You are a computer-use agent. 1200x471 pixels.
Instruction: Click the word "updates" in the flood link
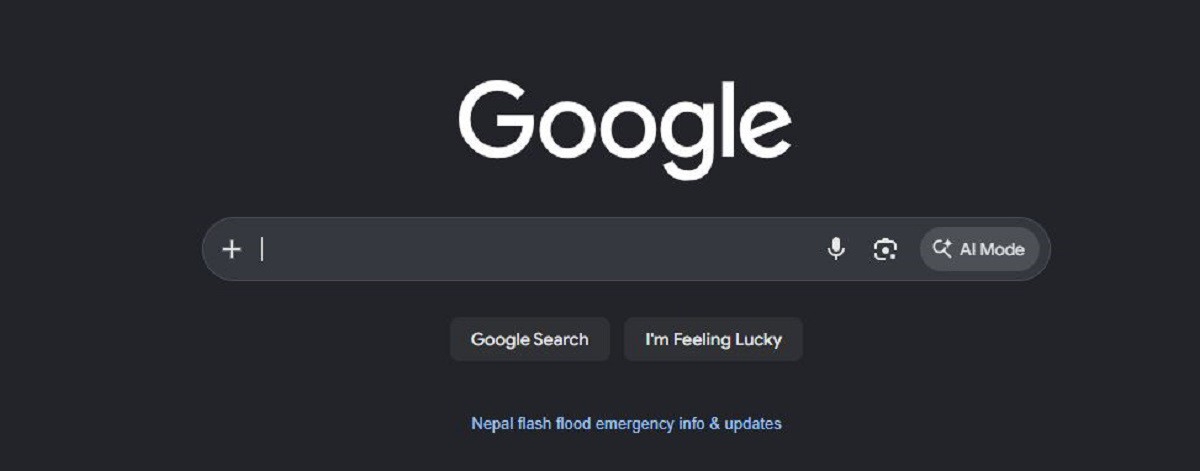753,424
